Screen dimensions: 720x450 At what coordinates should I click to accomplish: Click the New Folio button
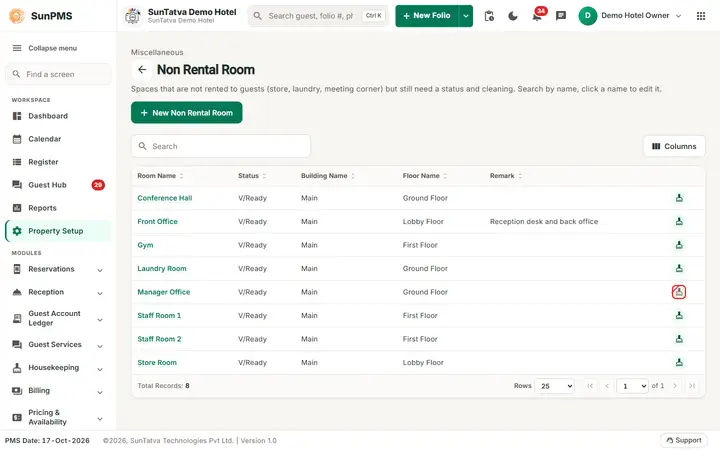pyautogui.click(x=427, y=16)
